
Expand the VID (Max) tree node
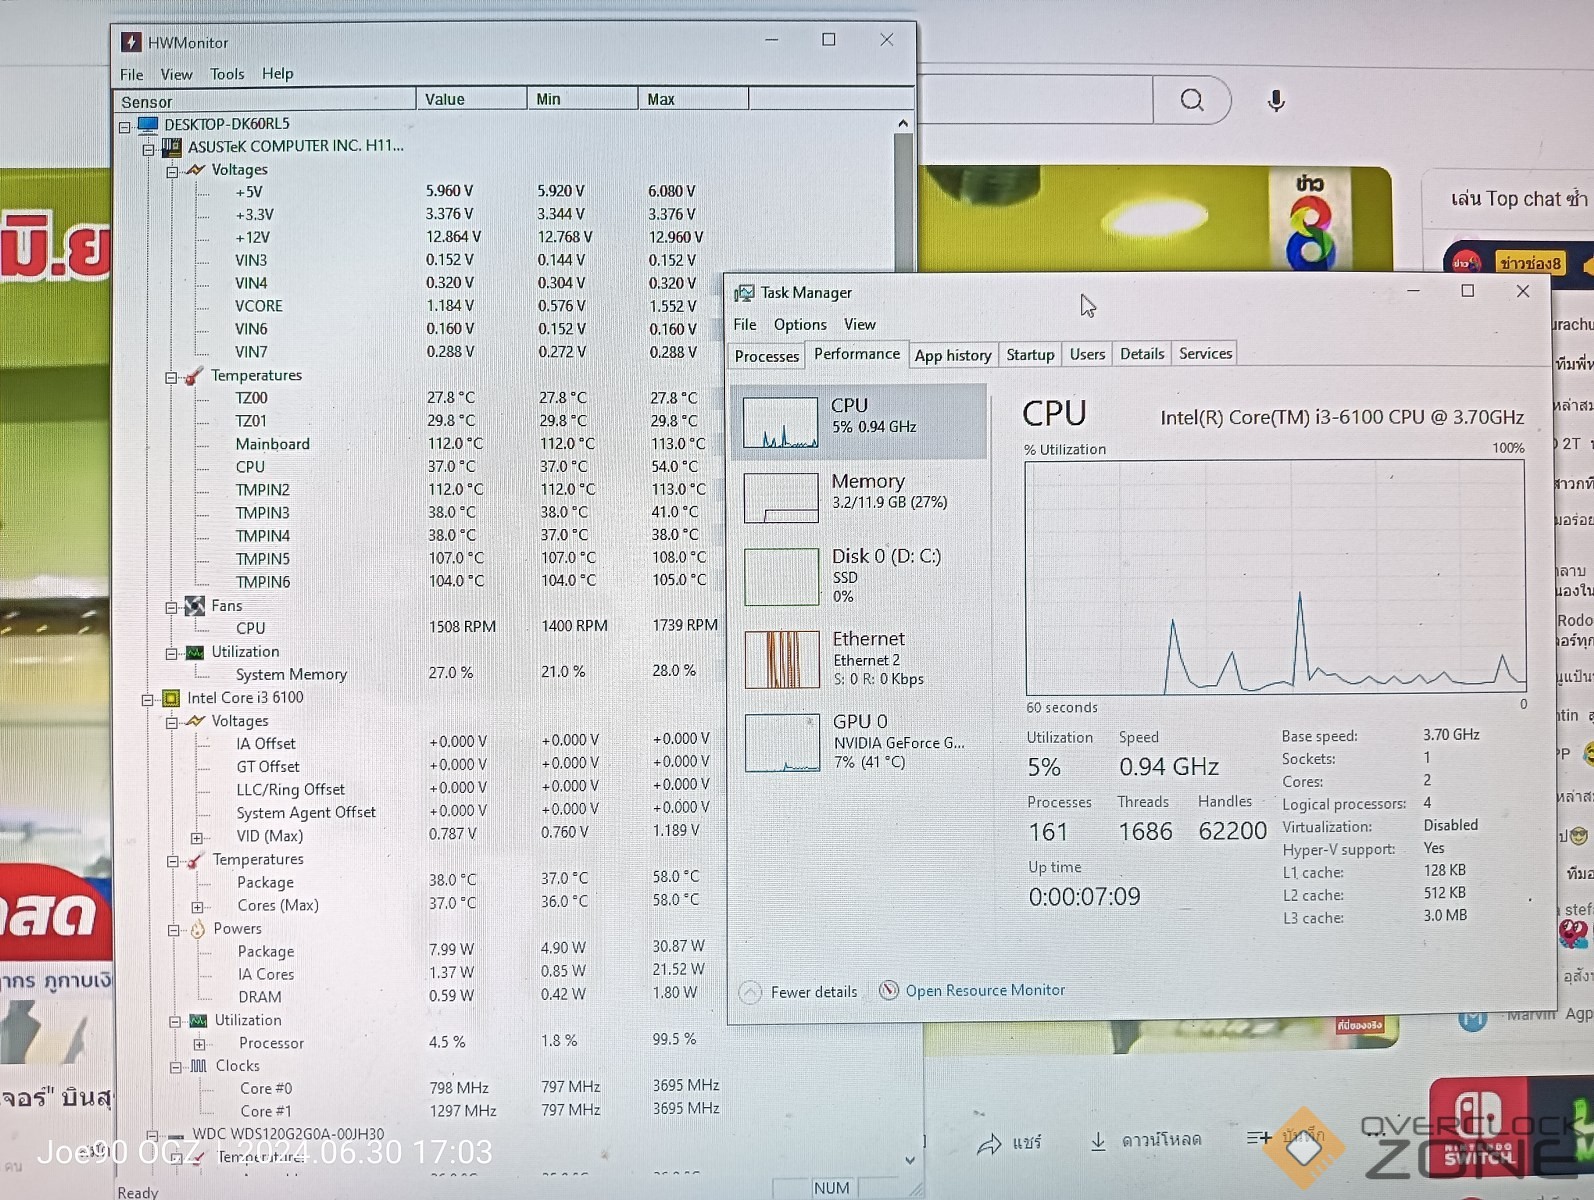tap(197, 838)
